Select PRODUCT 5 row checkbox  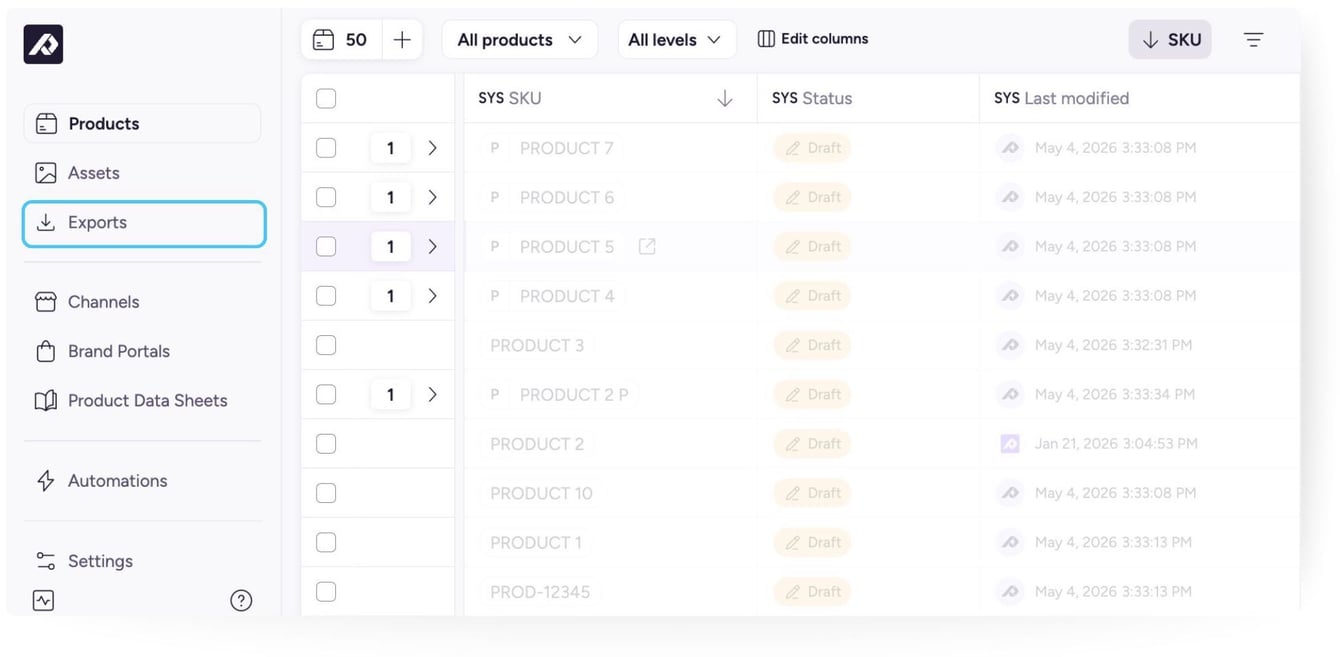pos(326,247)
